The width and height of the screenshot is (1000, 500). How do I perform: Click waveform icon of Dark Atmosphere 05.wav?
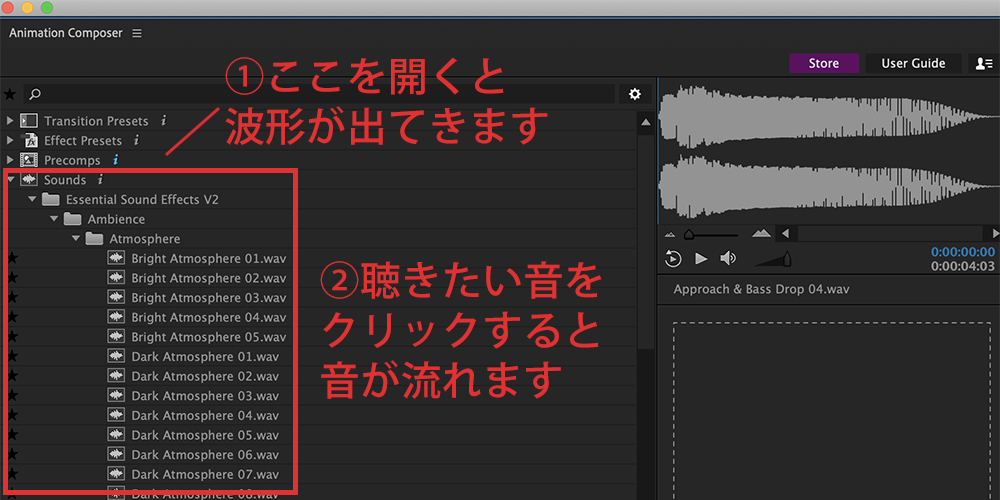point(116,435)
